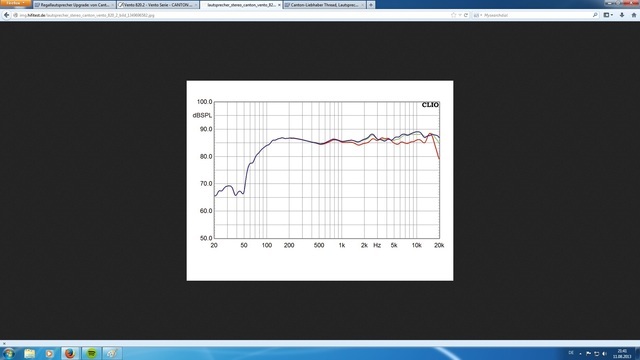Click the frequency response graph image
Screen dimensions: 640x360
320,180
